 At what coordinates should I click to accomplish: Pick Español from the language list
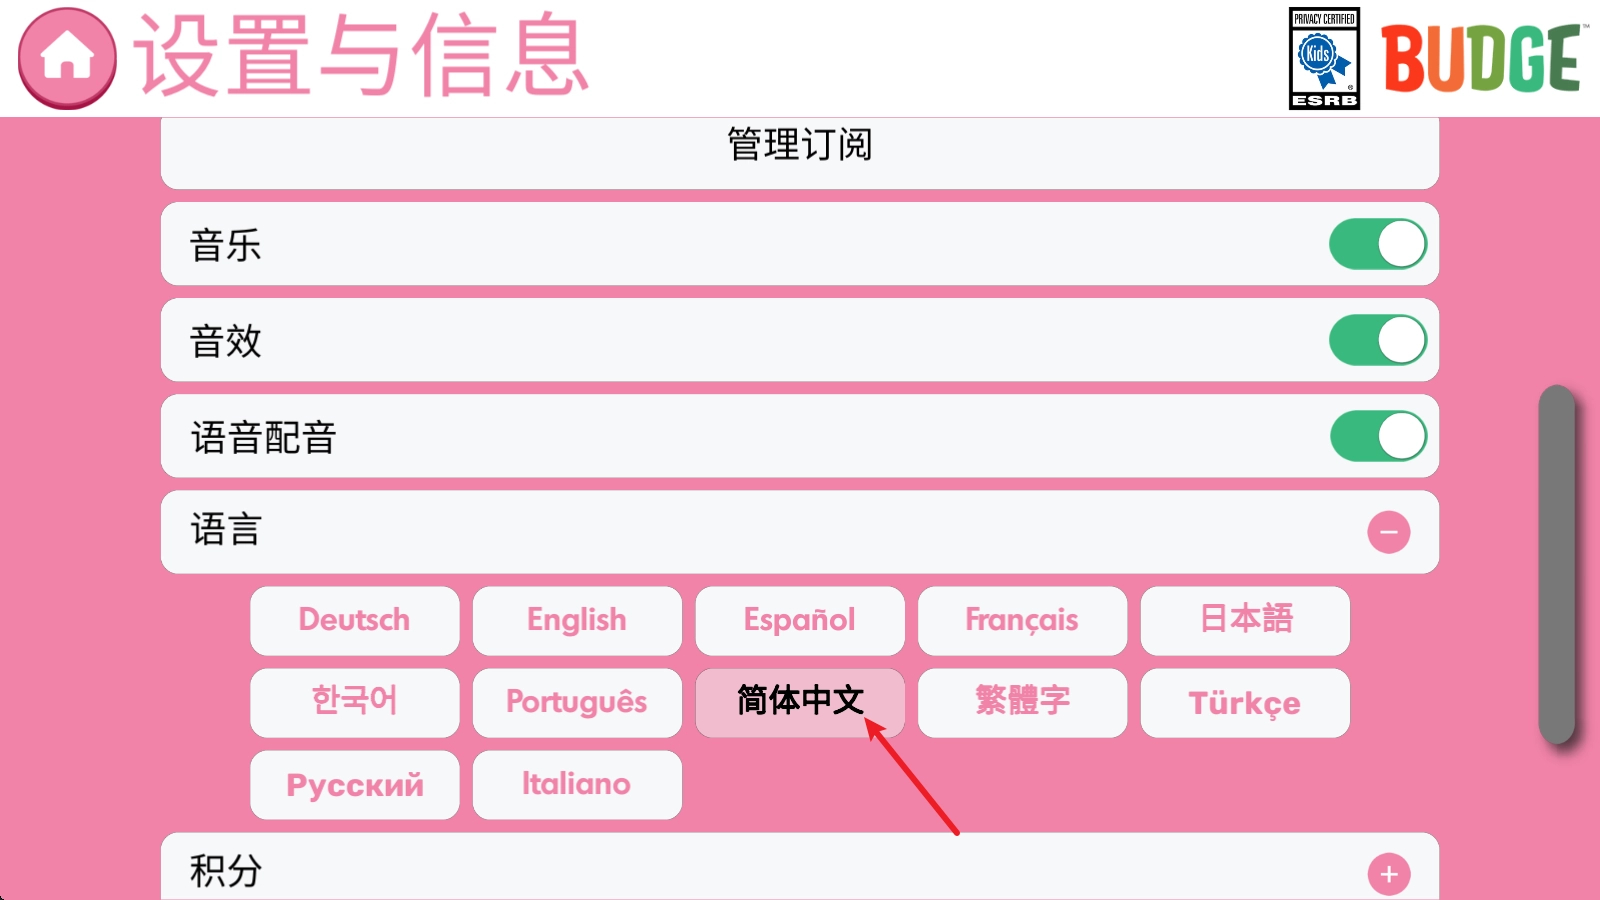pyautogui.click(x=799, y=620)
